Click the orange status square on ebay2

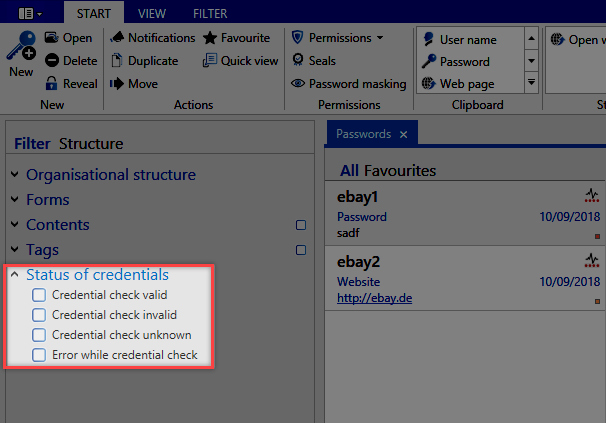click(x=597, y=301)
